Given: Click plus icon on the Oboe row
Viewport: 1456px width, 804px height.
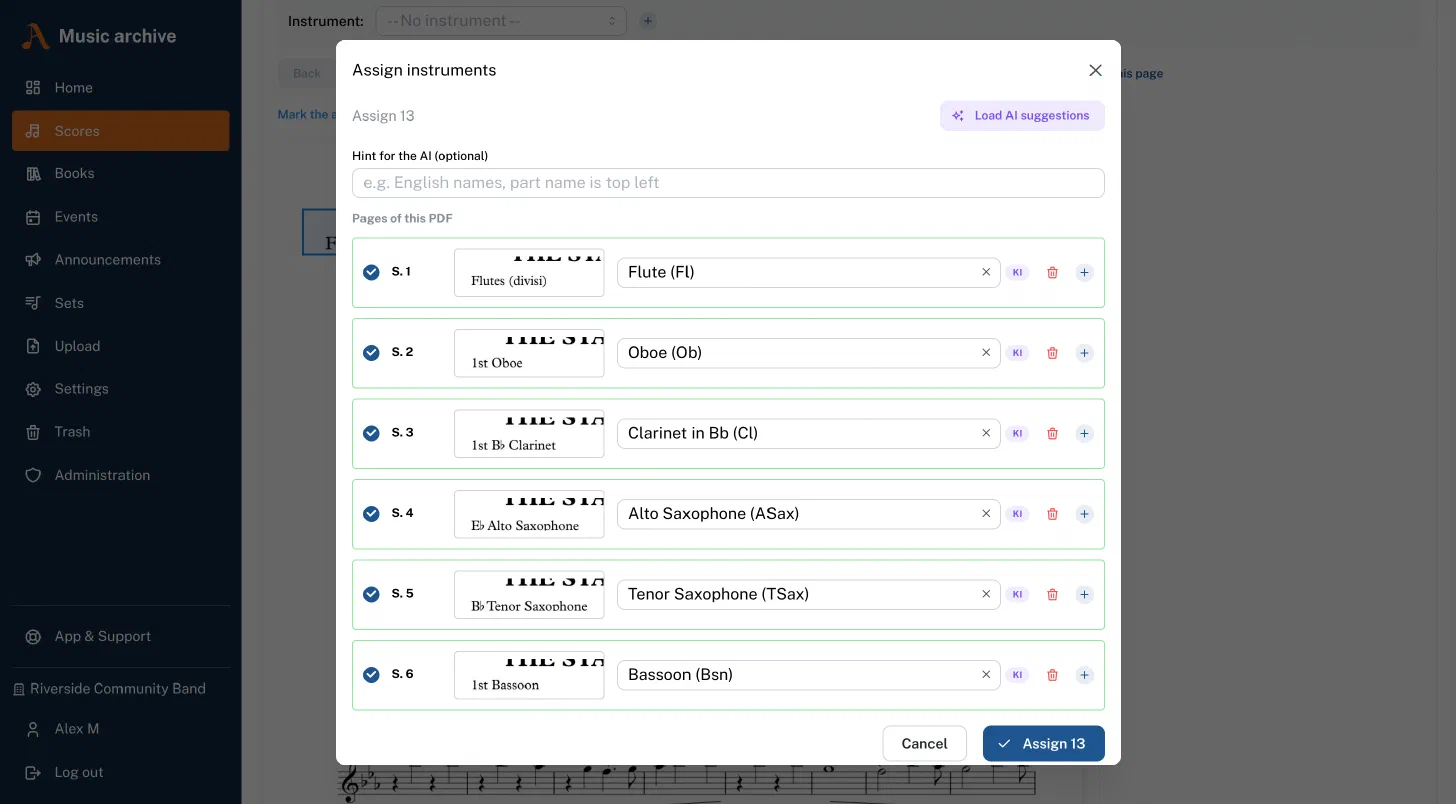Looking at the screenshot, I should click(1084, 353).
